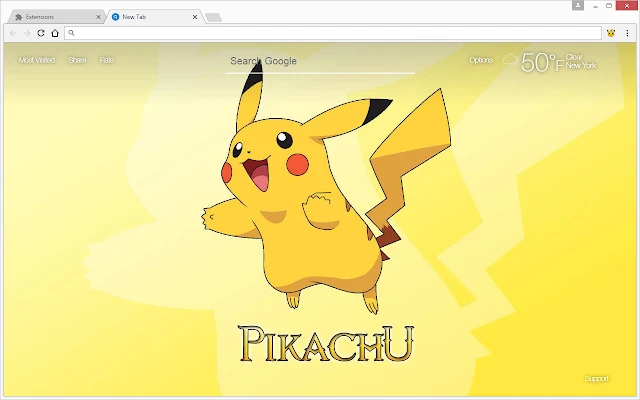Image resolution: width=640 pixels, height=400 pixels.
Task: Reload the page with the refresh icon
Action: click(x=41, y=33)
